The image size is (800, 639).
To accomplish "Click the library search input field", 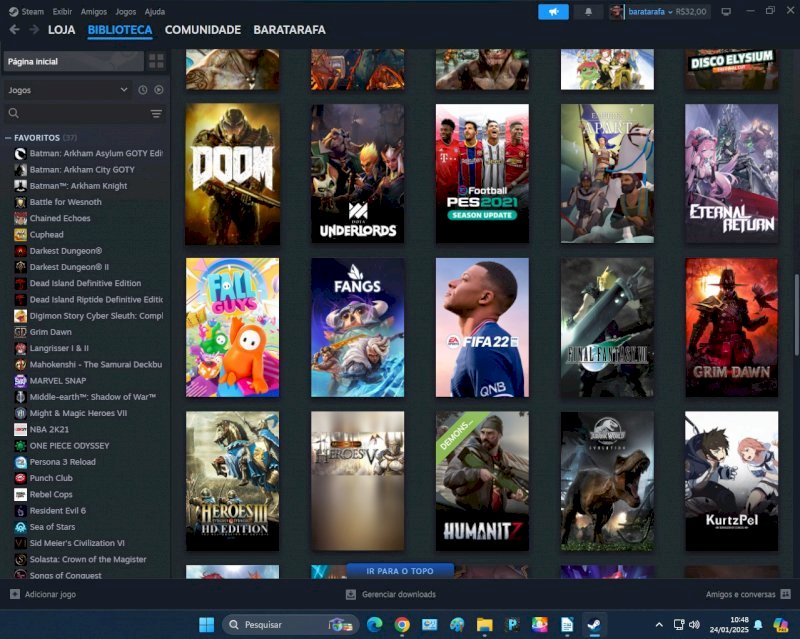I will coord(85,113).
